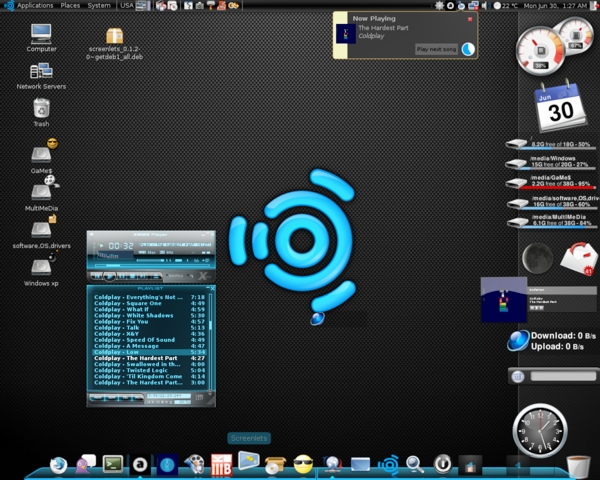600x480 pixels.
Task: Click the moon phase screenlet
Action: (x=538, y=259)
